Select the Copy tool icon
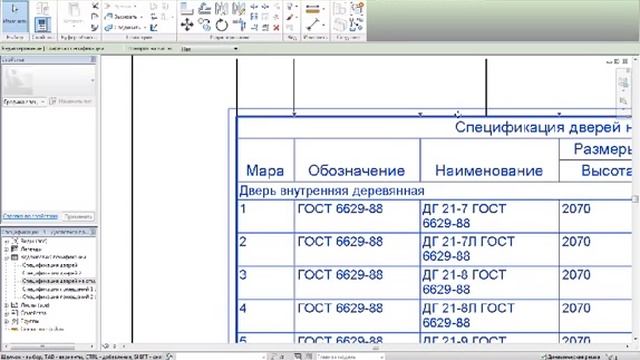 [204, 25]
